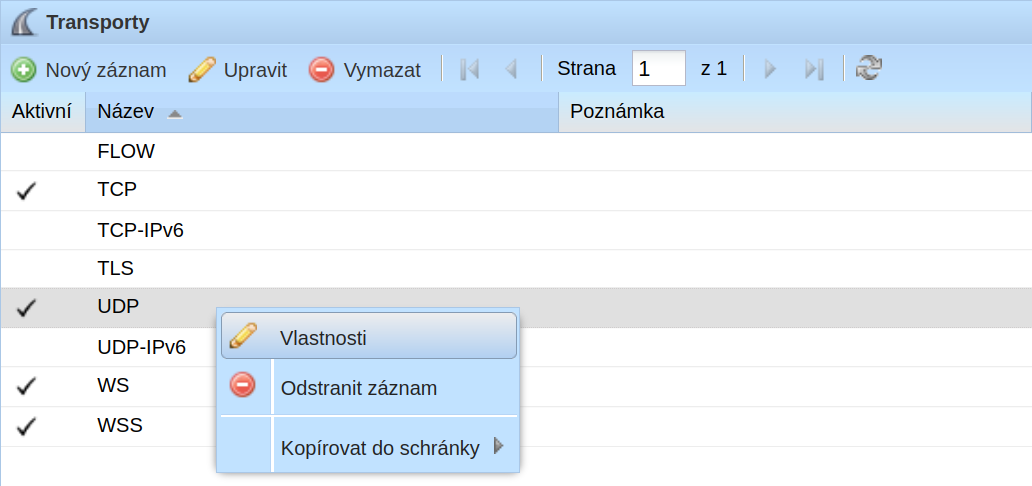Image resolution: width=1032 pixels, height=486 pixels.
Task: Toggle the active checkmark for UDP row
Action: pyautogui.click(x=26, y=308)
